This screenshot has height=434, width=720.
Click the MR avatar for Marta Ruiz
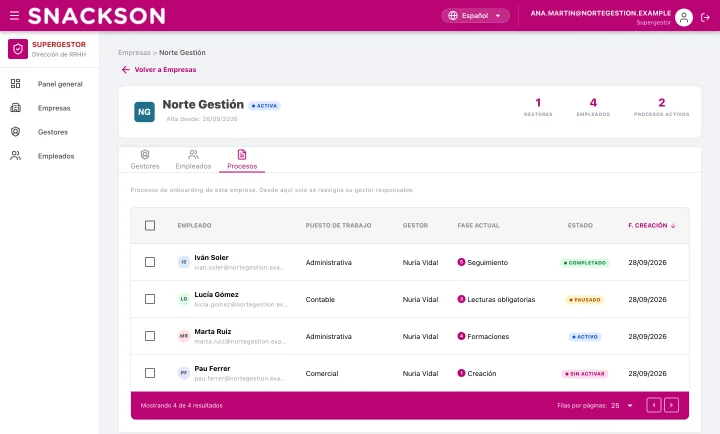coord(184,336)
